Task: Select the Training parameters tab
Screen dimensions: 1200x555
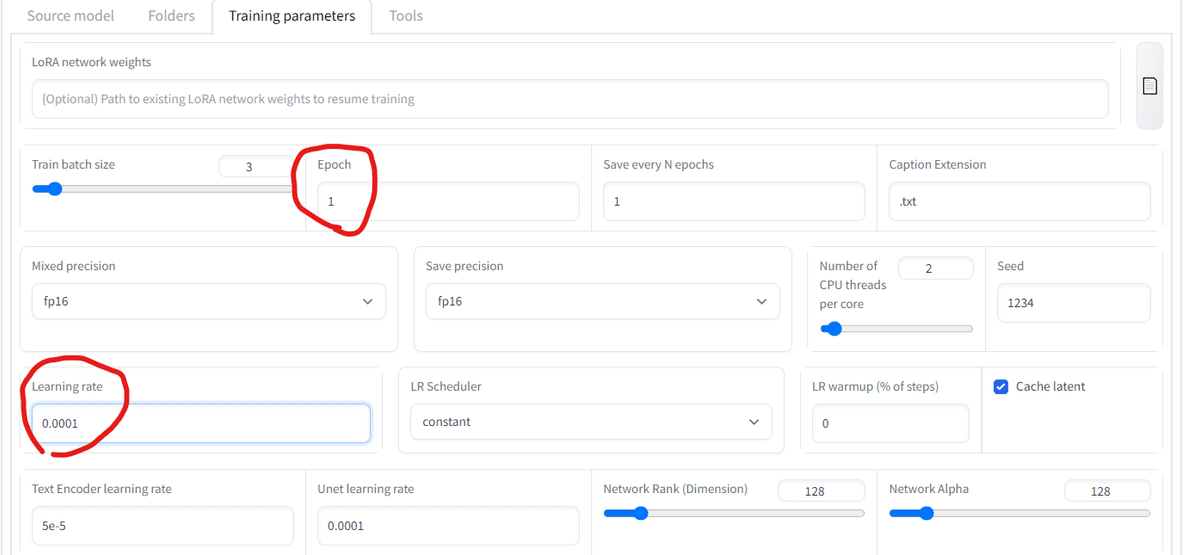Action: pos(292,16)
